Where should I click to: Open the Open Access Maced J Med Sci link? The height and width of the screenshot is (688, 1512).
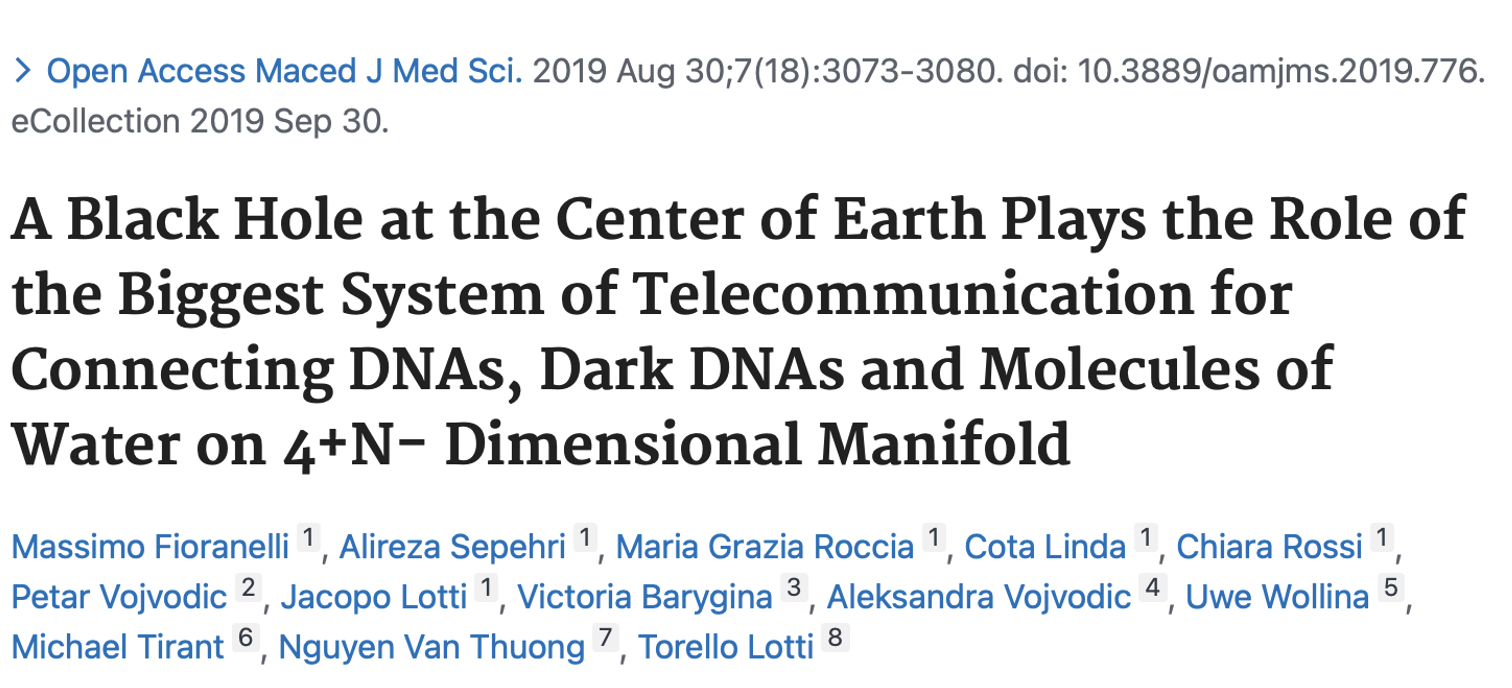click(284, 72)
